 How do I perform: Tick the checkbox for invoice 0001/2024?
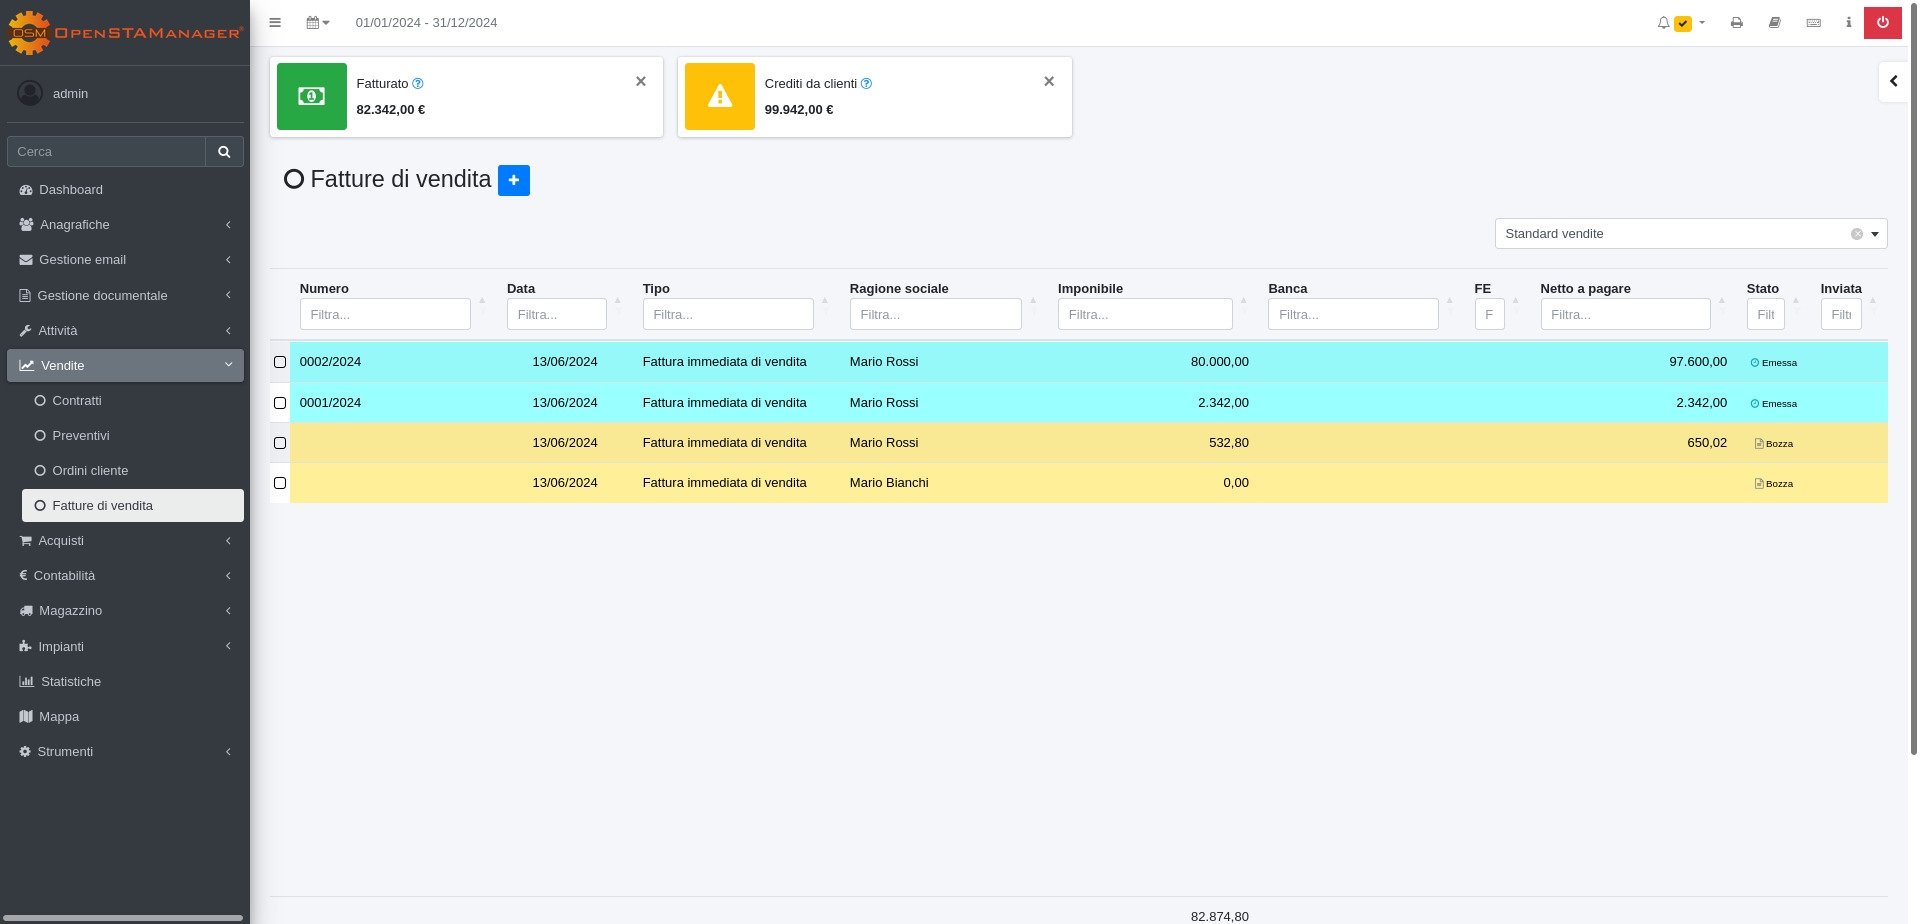(x=280, y=403)
